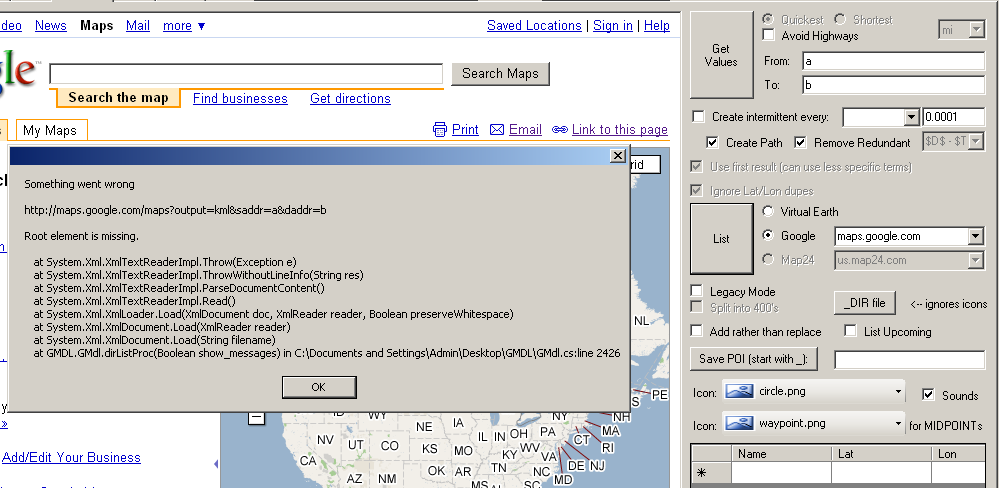Switch to Find businesses tab
This screenshot has height=488, width=999.
(x=240, y=99)
